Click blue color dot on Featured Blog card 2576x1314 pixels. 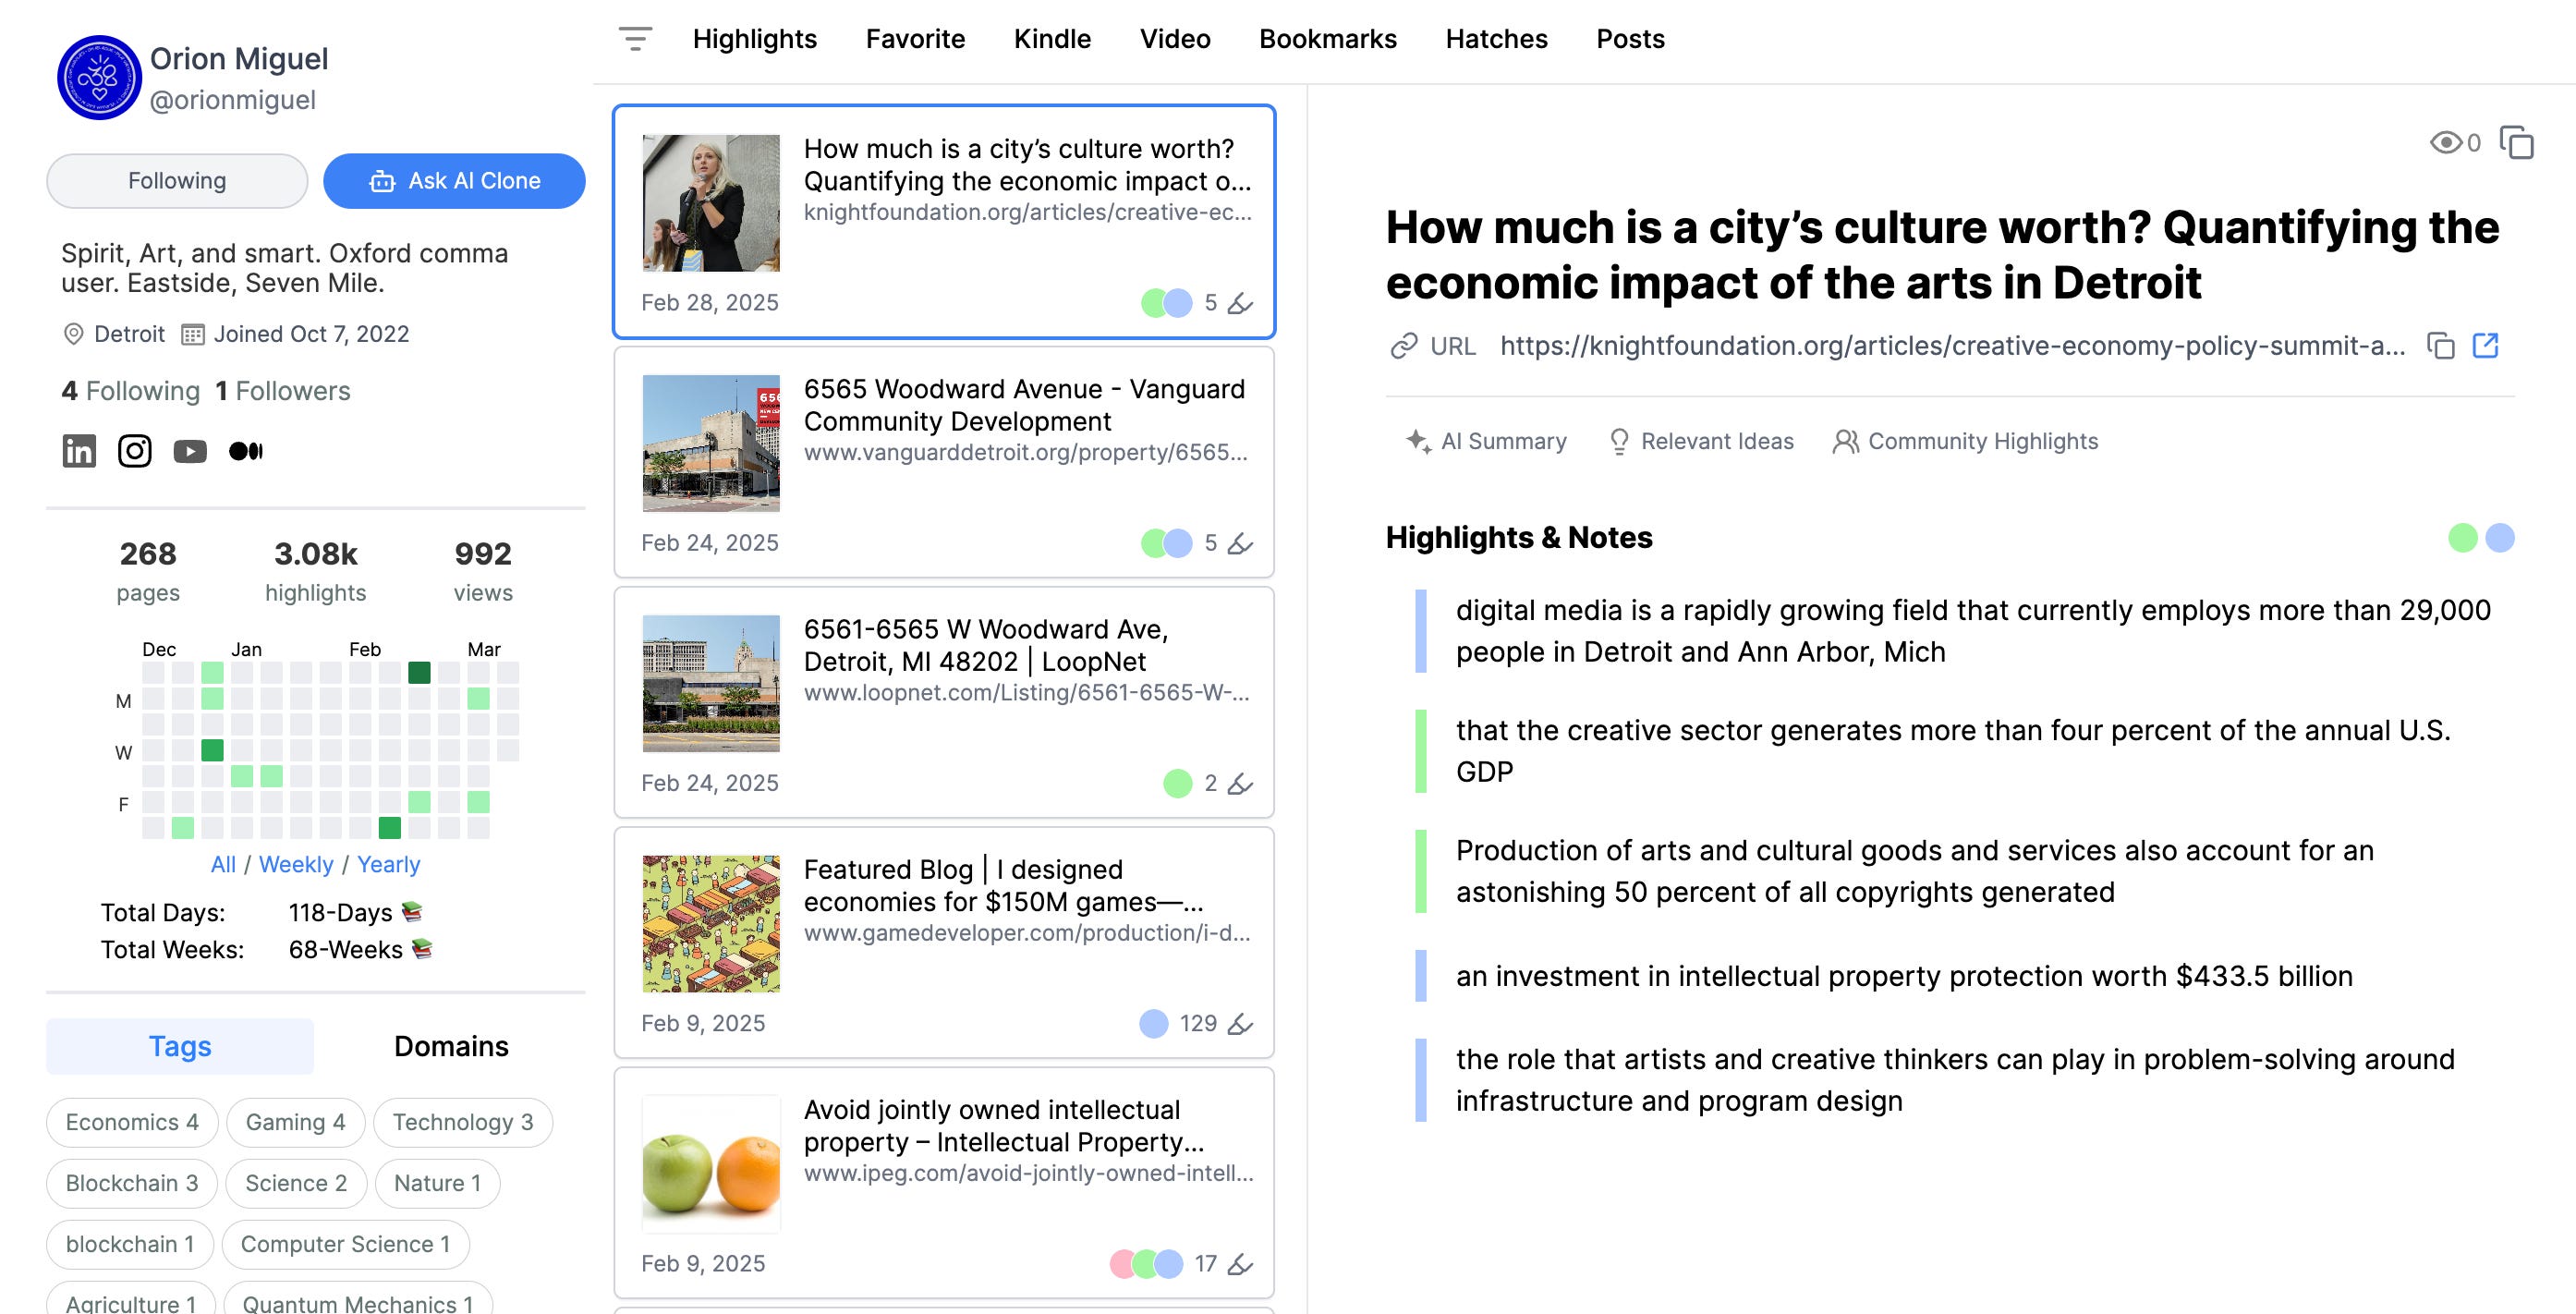click(1154, 1023)
